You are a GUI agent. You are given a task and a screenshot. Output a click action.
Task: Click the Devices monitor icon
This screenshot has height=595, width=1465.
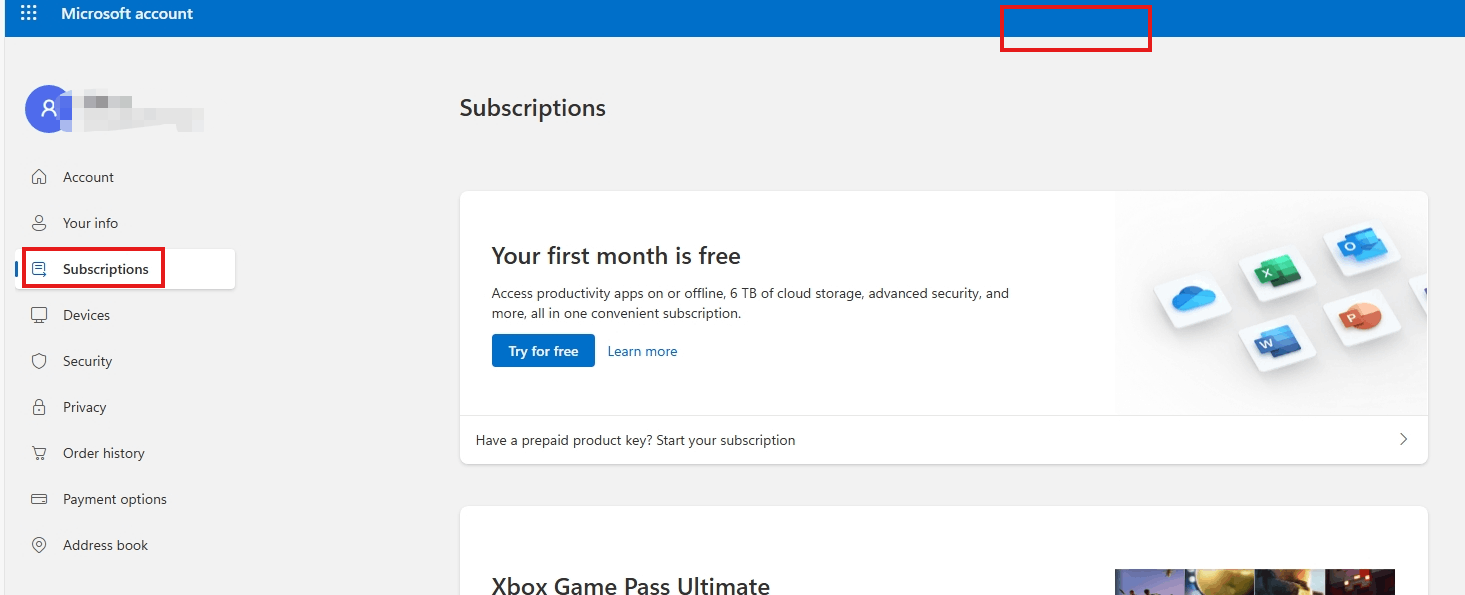click(x=39, y=315)
